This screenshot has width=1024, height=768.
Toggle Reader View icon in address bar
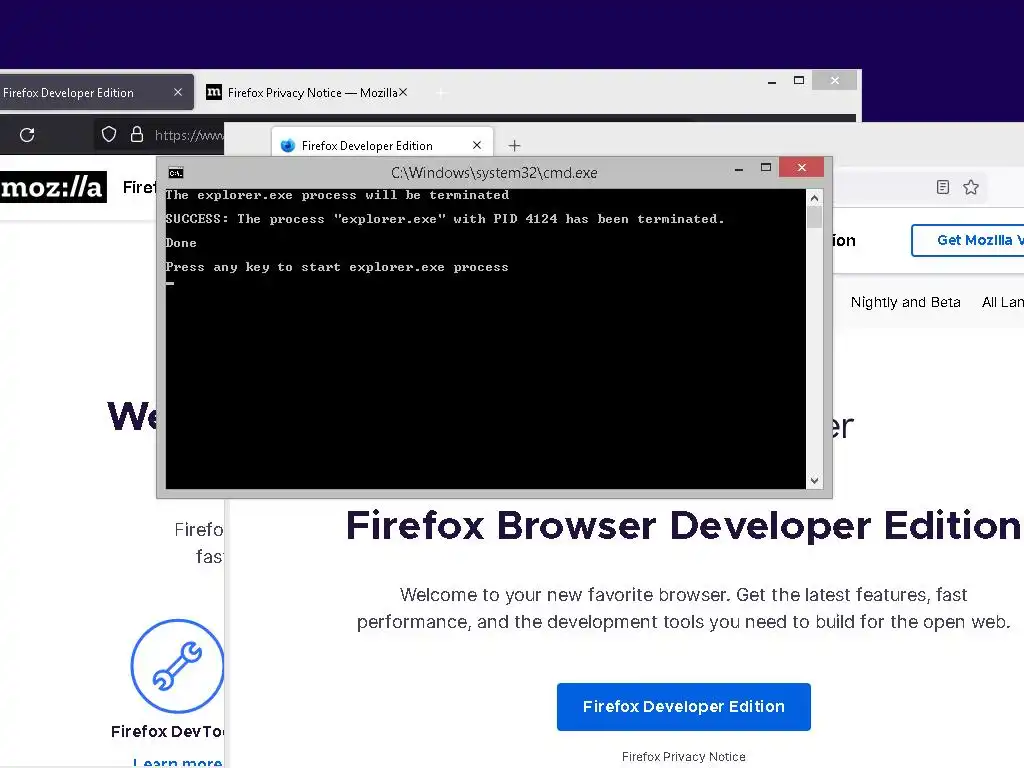[942, 187]
